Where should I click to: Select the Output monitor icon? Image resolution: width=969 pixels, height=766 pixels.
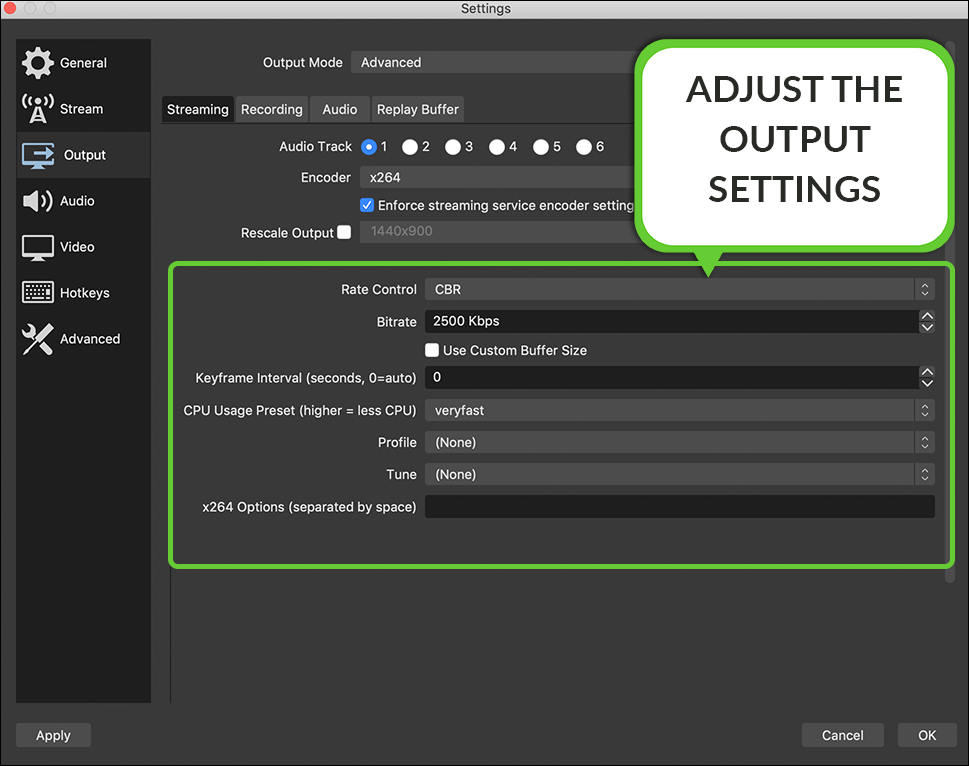(x=38, y=155)
